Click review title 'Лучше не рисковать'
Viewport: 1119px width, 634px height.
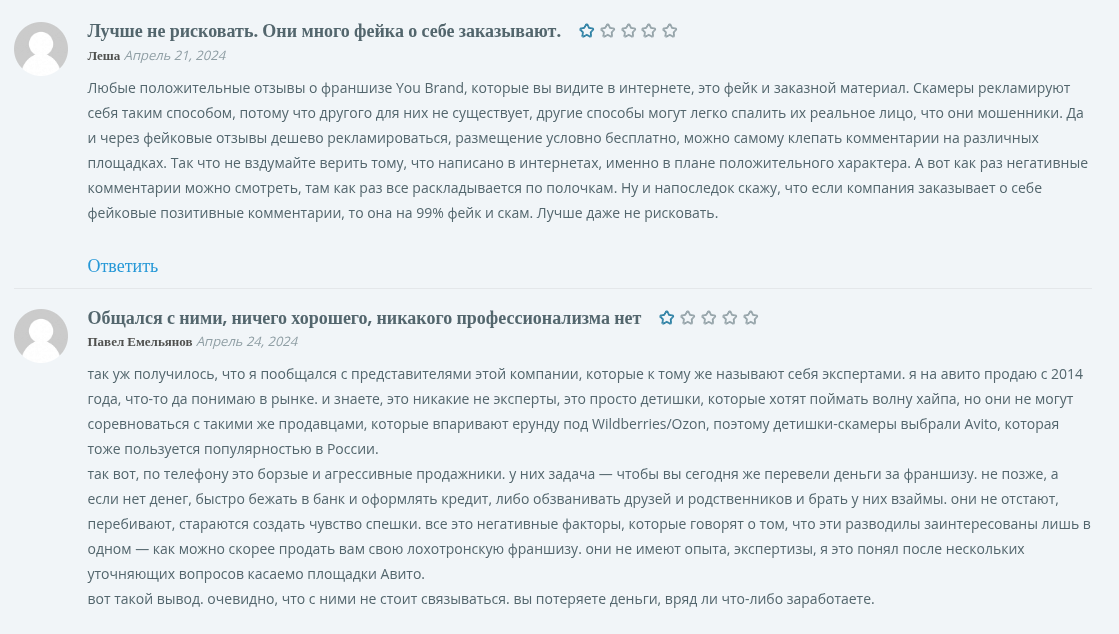point(324,31)
